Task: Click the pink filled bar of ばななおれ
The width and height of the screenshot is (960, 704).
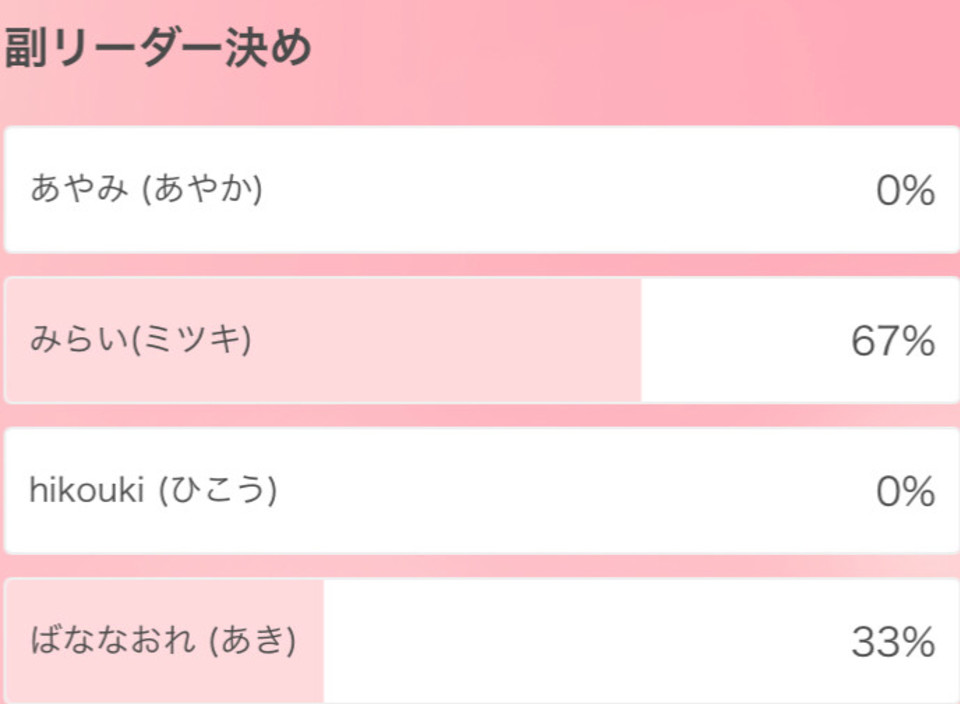Action: click(164, 642)
